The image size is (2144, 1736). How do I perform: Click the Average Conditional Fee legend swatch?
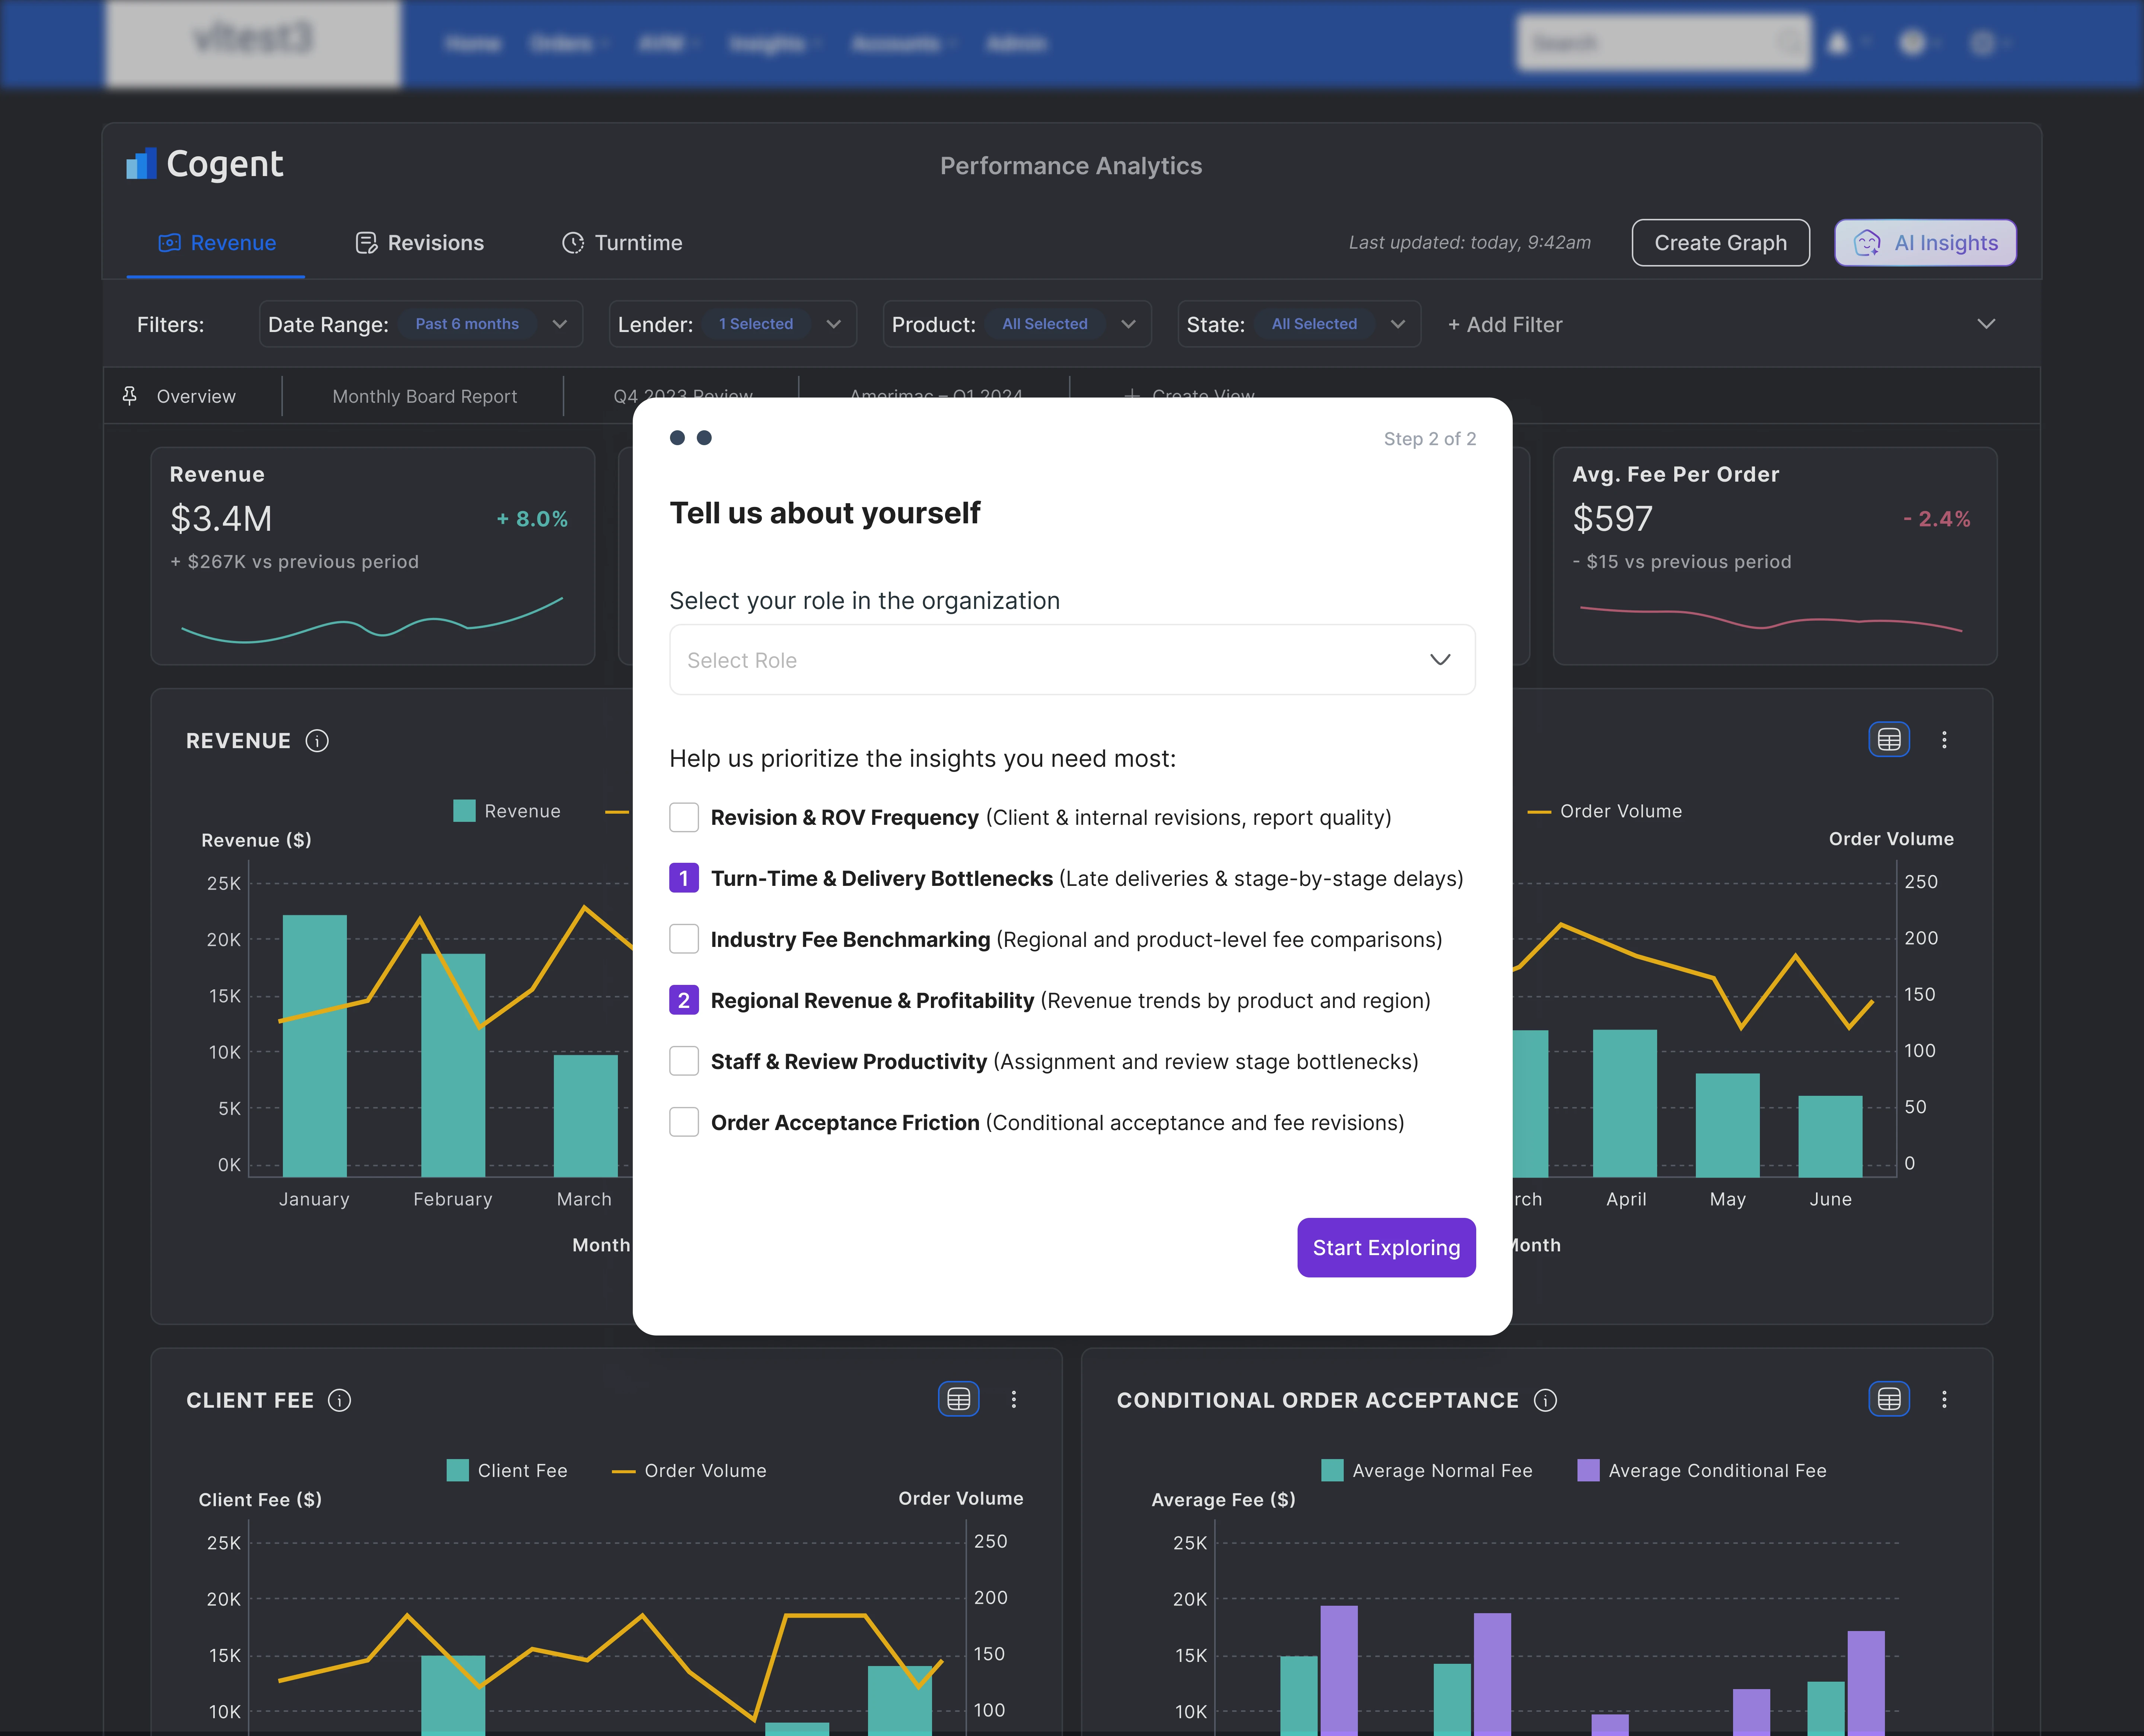coord(1587,1470)
